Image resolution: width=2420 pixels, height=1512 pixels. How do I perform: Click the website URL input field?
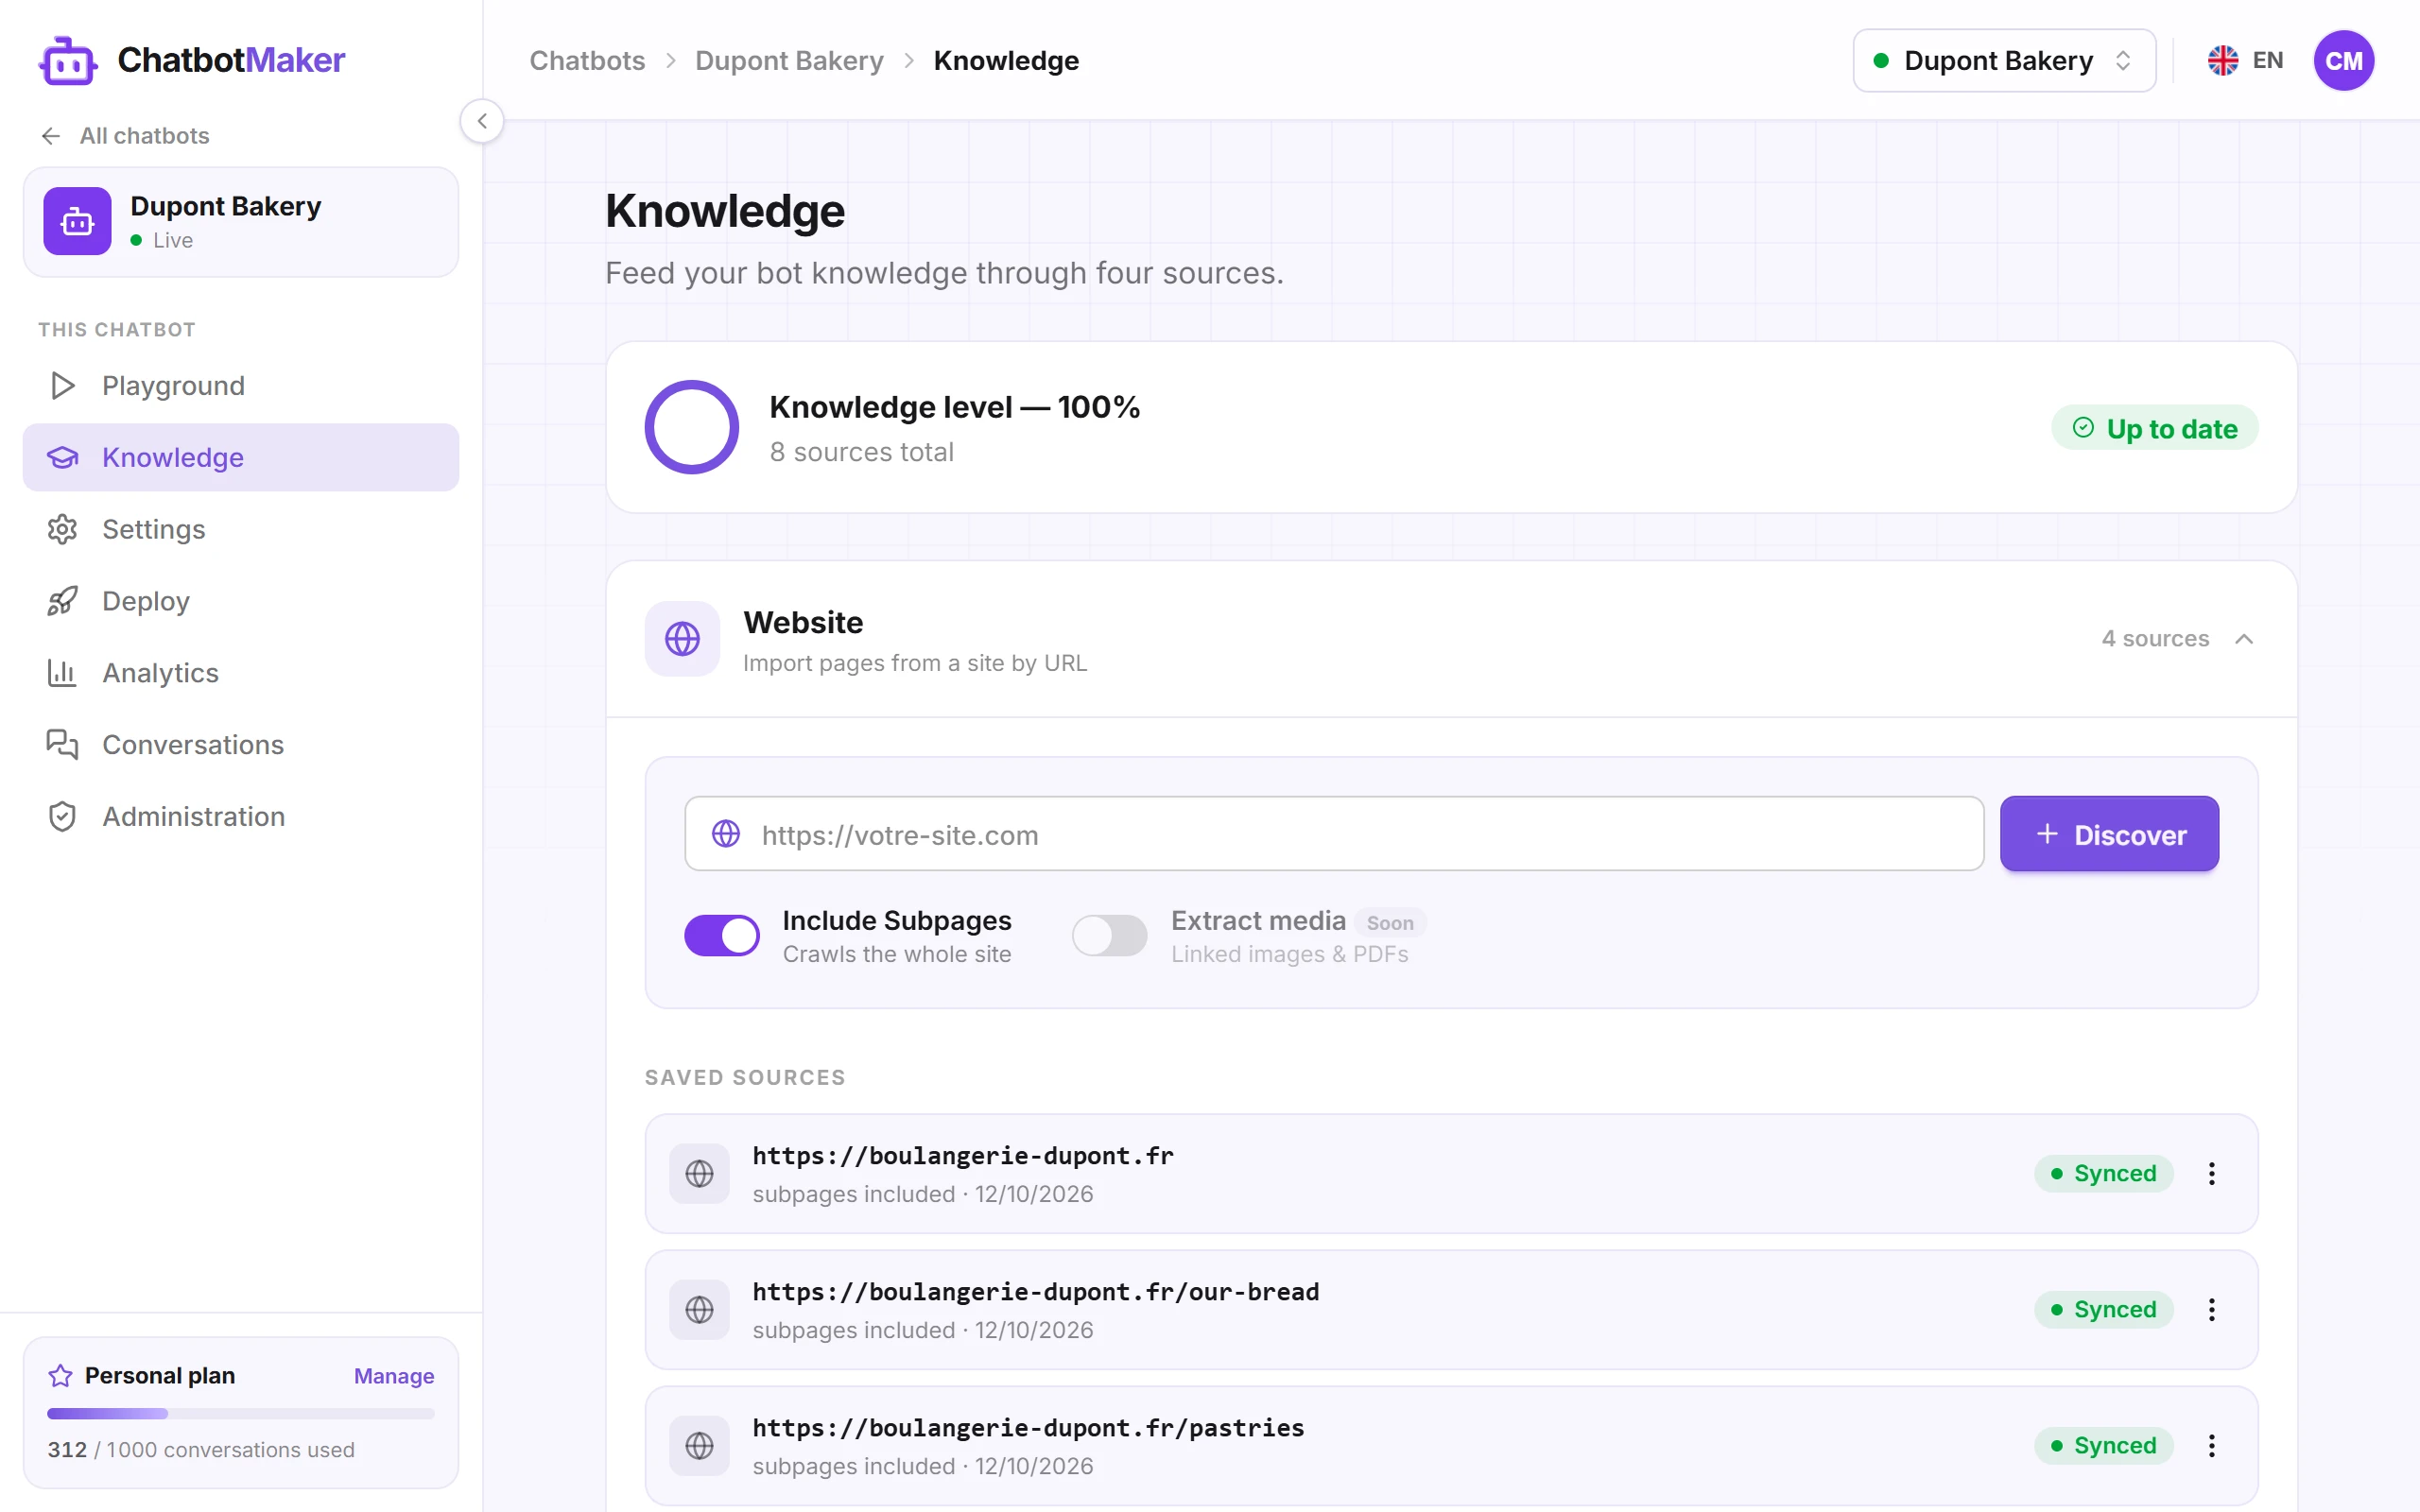pos(1334,833)
